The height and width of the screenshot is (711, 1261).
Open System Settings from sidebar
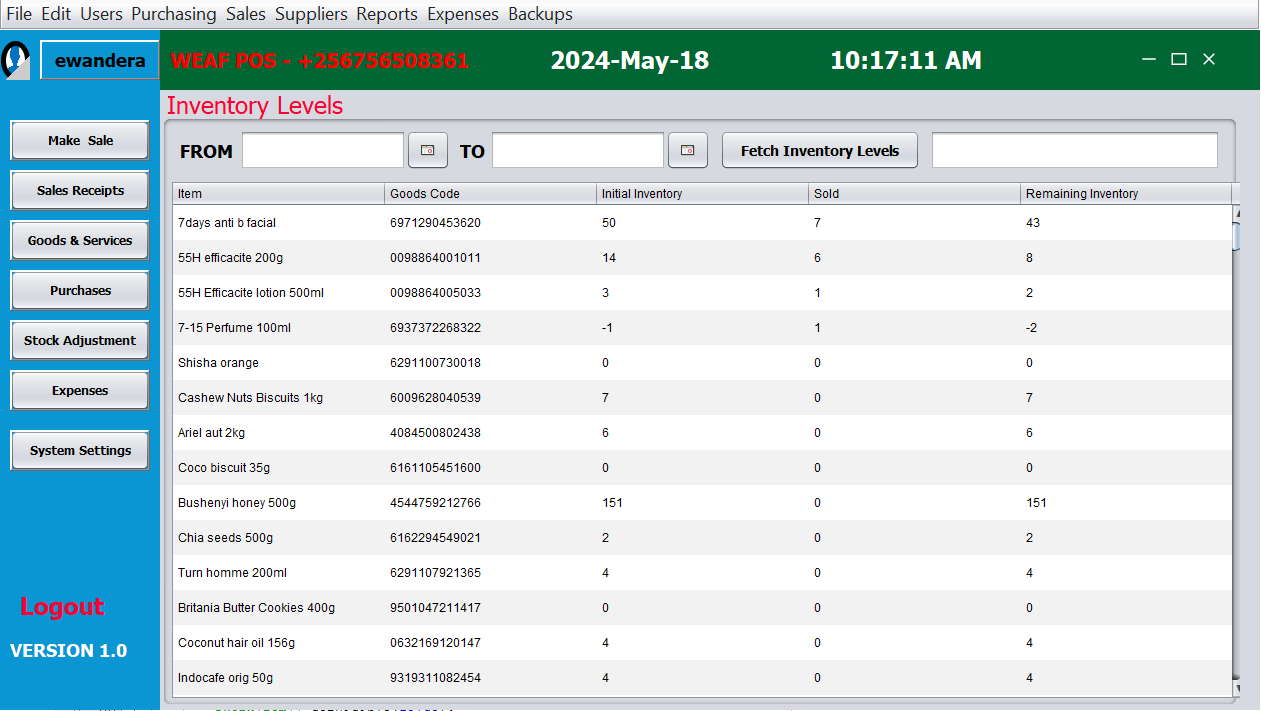pyautogui.click(x=80, y=451)
